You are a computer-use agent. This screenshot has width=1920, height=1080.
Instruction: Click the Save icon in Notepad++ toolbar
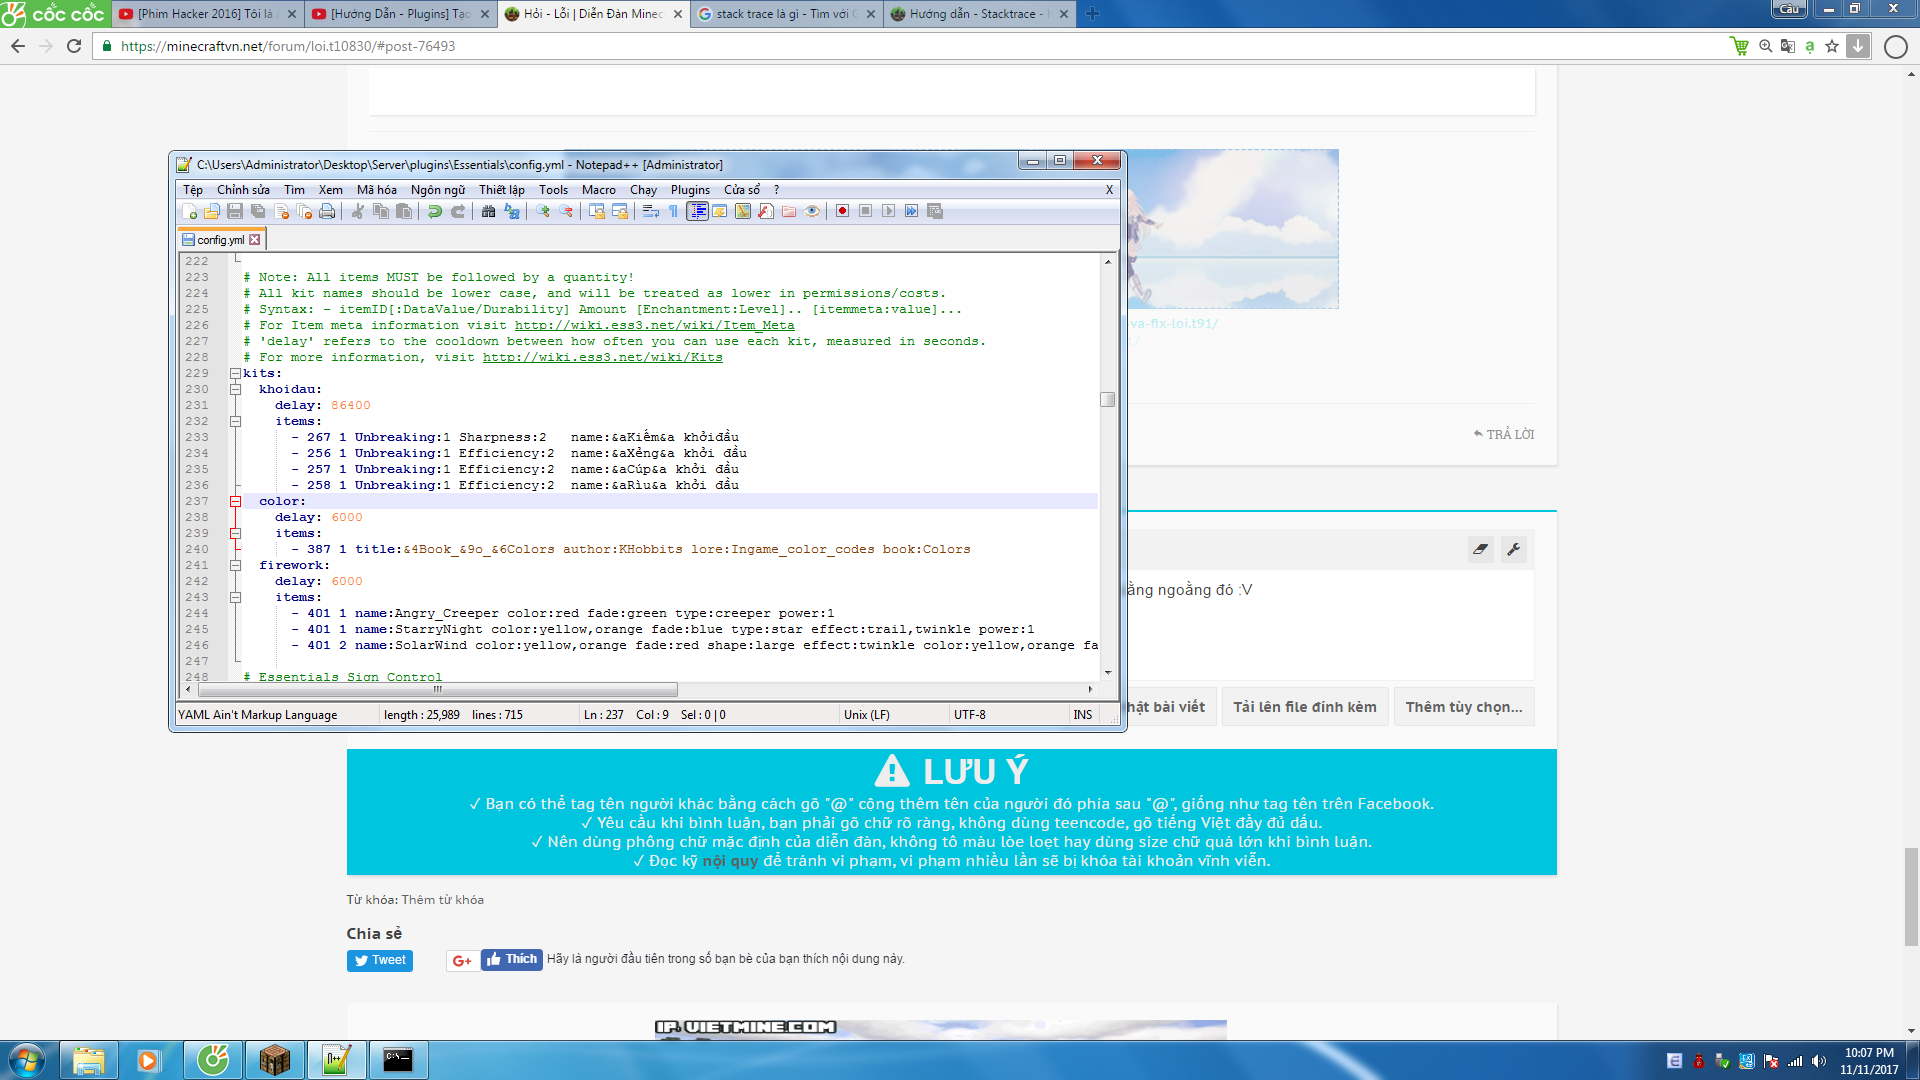235,211
